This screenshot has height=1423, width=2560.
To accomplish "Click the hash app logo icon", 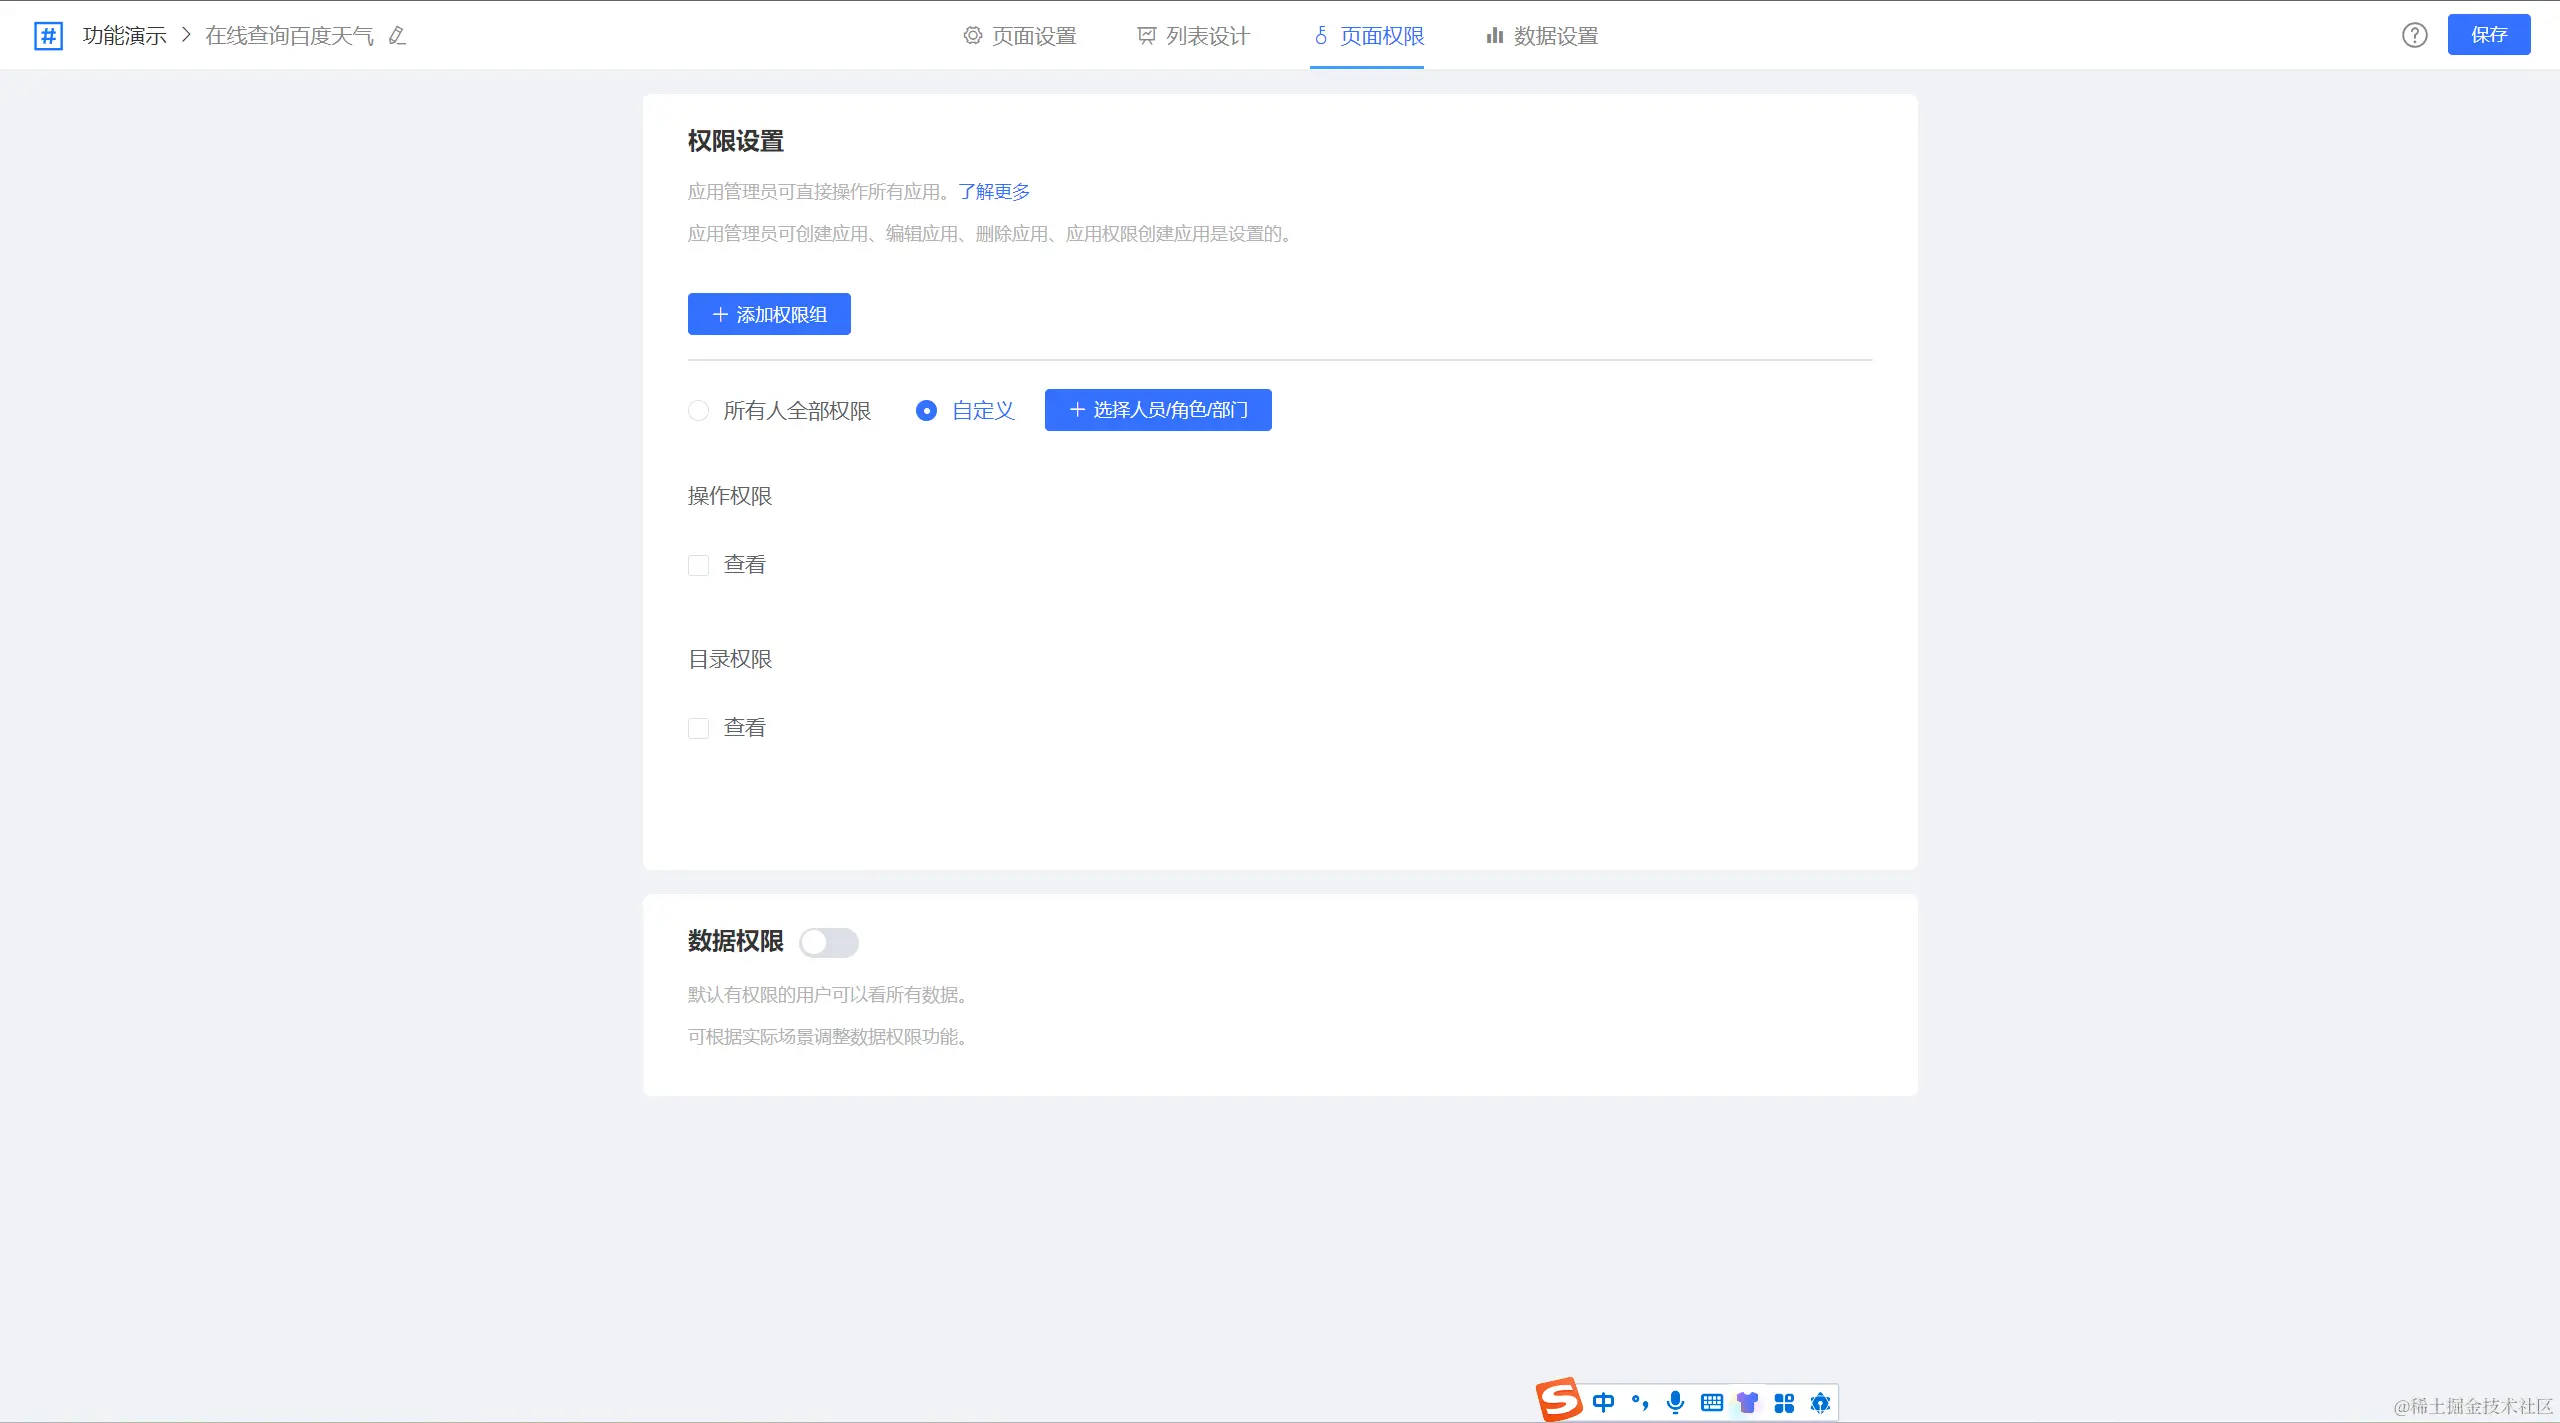I will pyautogui.click(x=48, y=36).
